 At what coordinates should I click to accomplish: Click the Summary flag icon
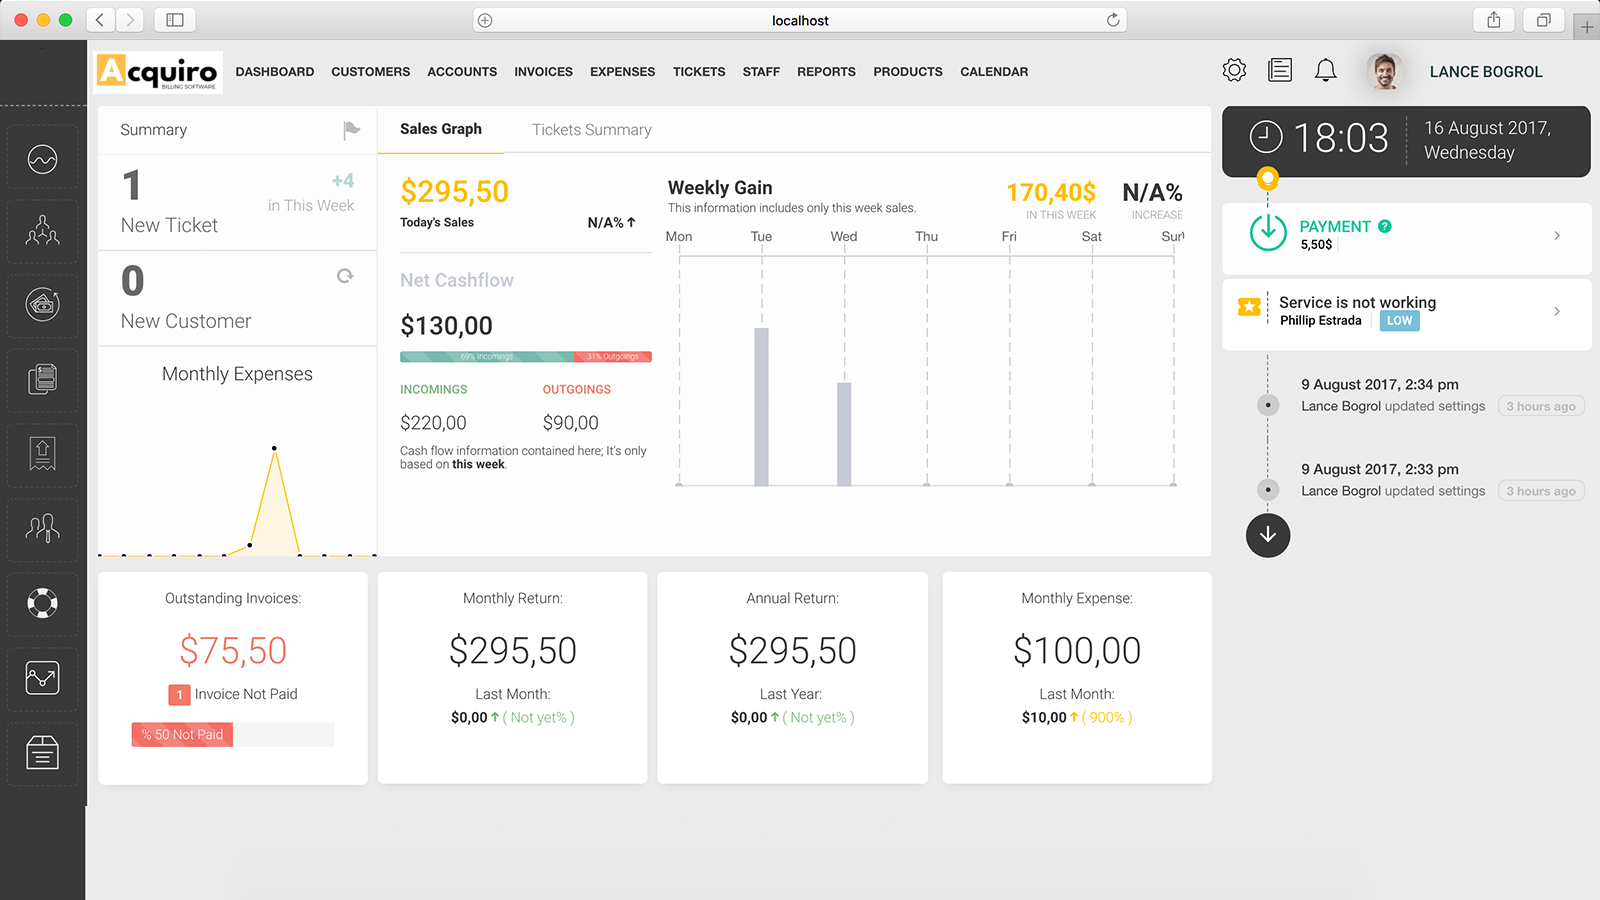click(x=351, y=130)
